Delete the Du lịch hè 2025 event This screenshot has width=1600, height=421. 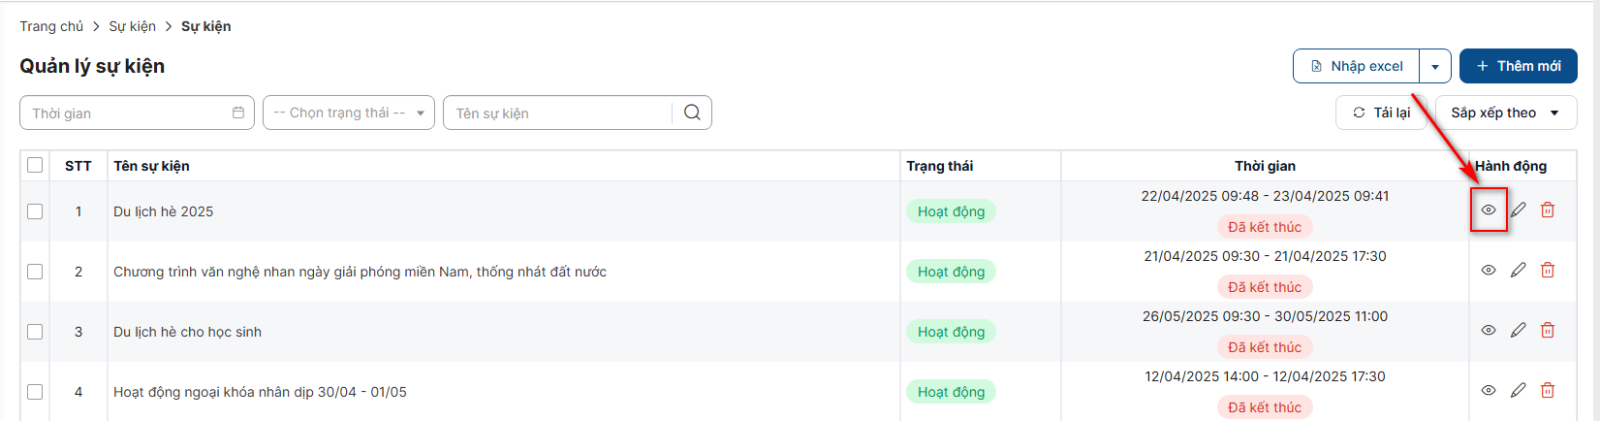(1548, 210)
